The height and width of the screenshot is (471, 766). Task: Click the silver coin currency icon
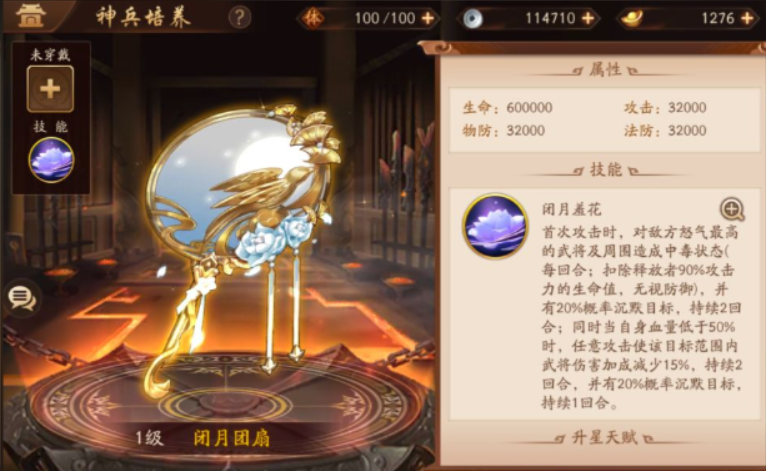click(x=472, y=19)
